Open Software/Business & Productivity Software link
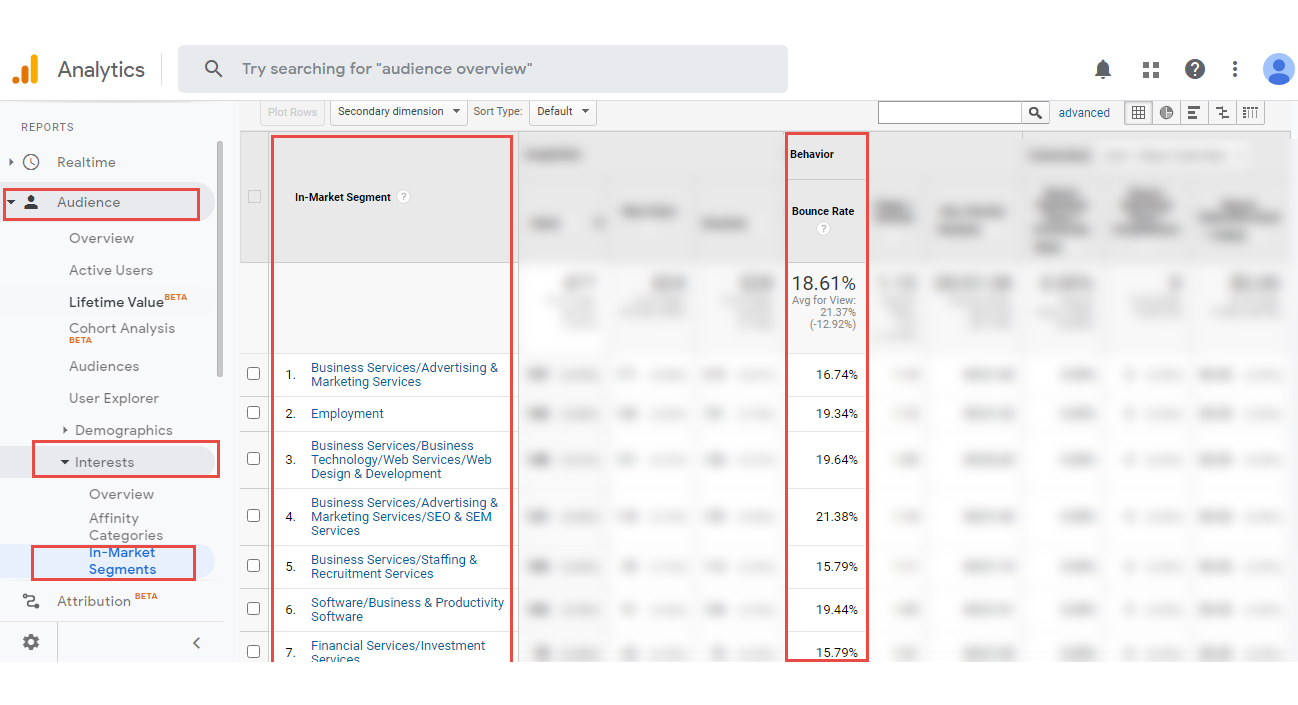Screen dimensions: 1298x705 pos(407,609)
